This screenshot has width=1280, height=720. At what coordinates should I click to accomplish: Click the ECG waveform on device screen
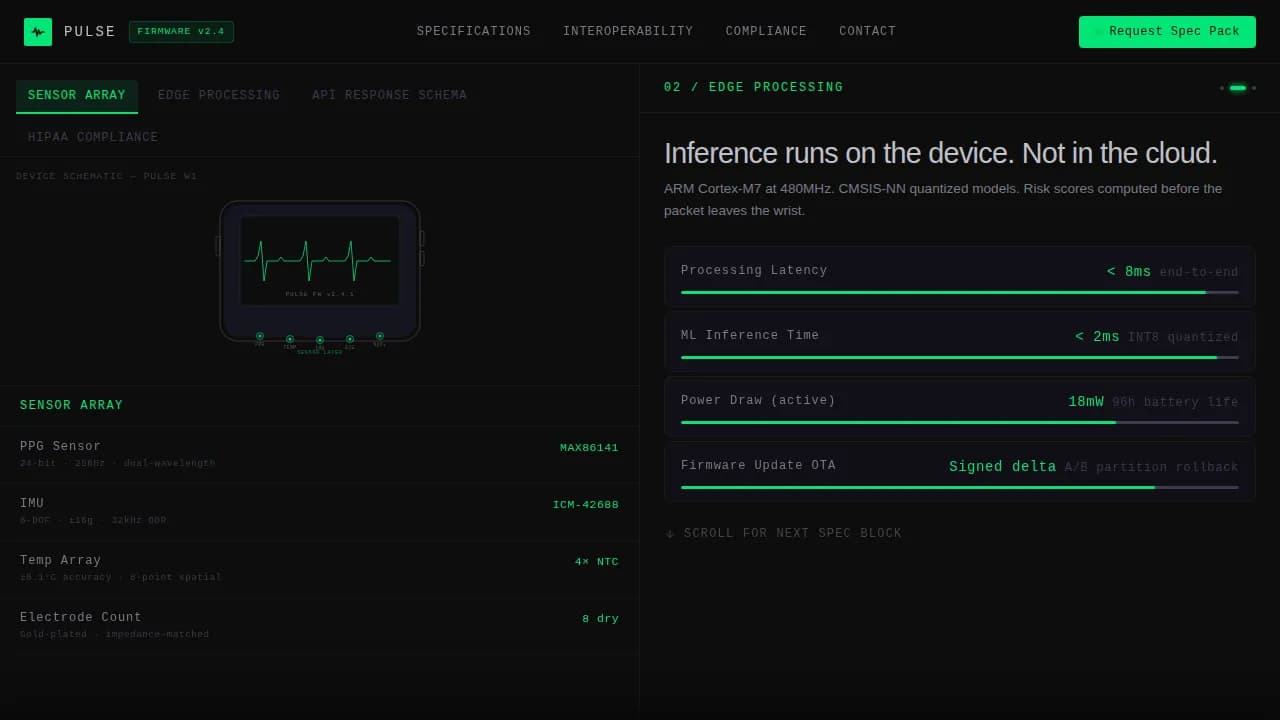click(317, 260)
